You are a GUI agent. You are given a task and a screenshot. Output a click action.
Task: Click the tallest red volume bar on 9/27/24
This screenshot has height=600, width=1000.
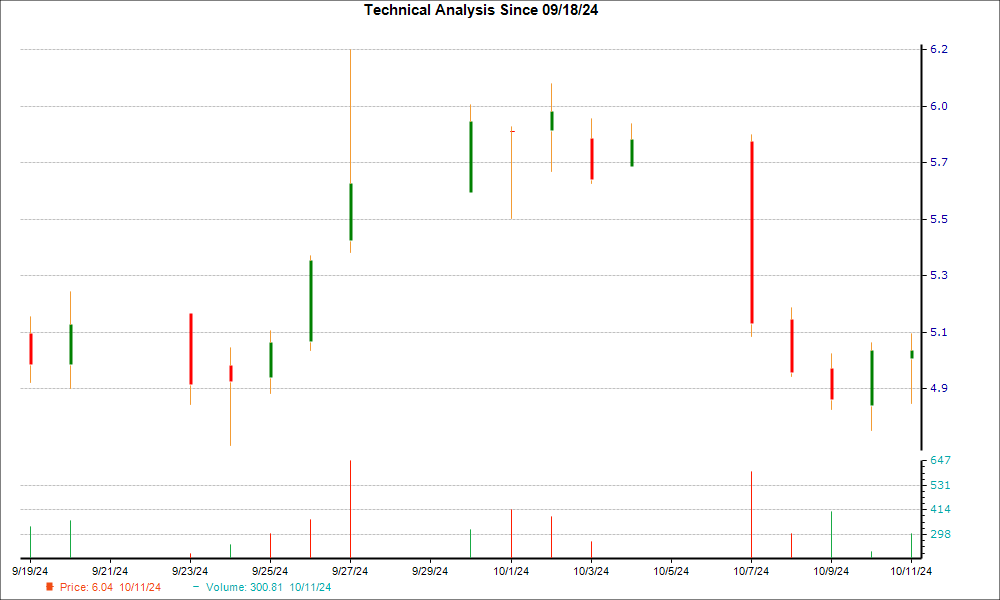pyautogui.click(x=350, y=509)
